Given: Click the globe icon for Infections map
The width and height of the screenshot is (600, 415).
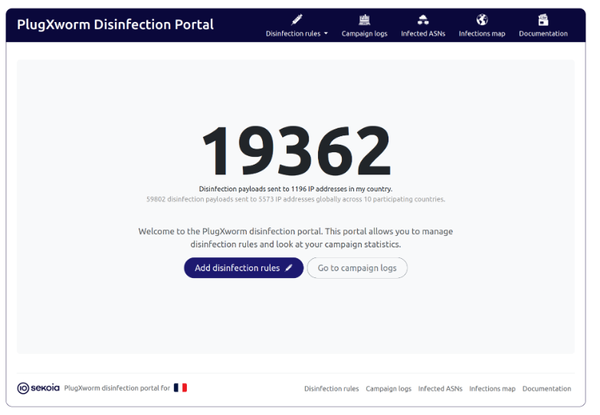Looking at the screenshot, I should tap(482, 20).
